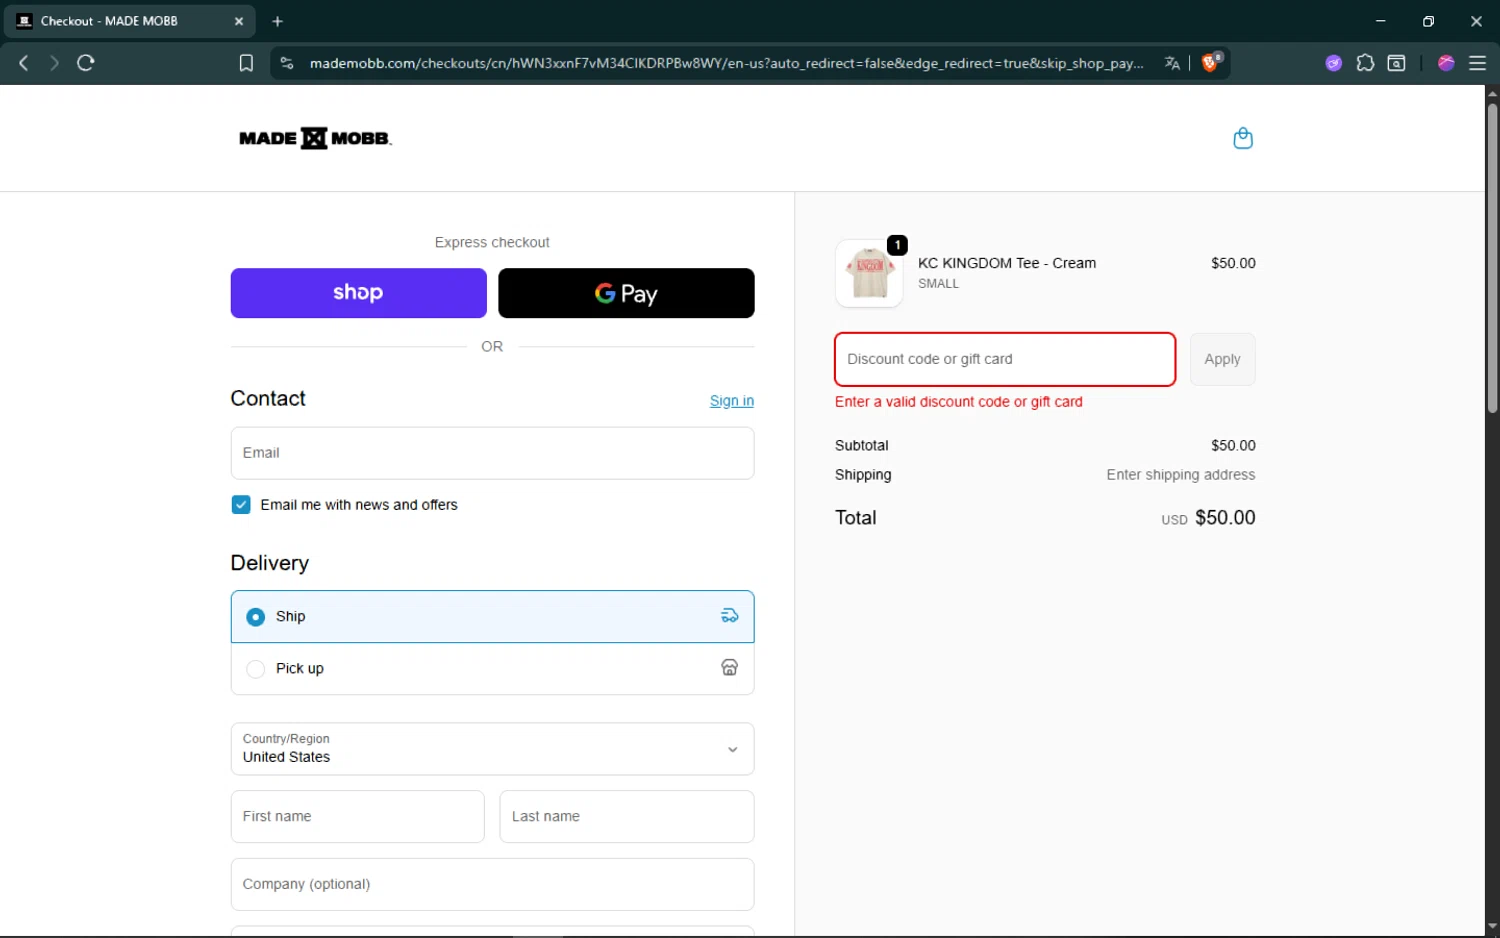The height and width of the screenshot is (938, 1500).
Task: Click the MADE MOBB logo
Action: pos(315,138)
